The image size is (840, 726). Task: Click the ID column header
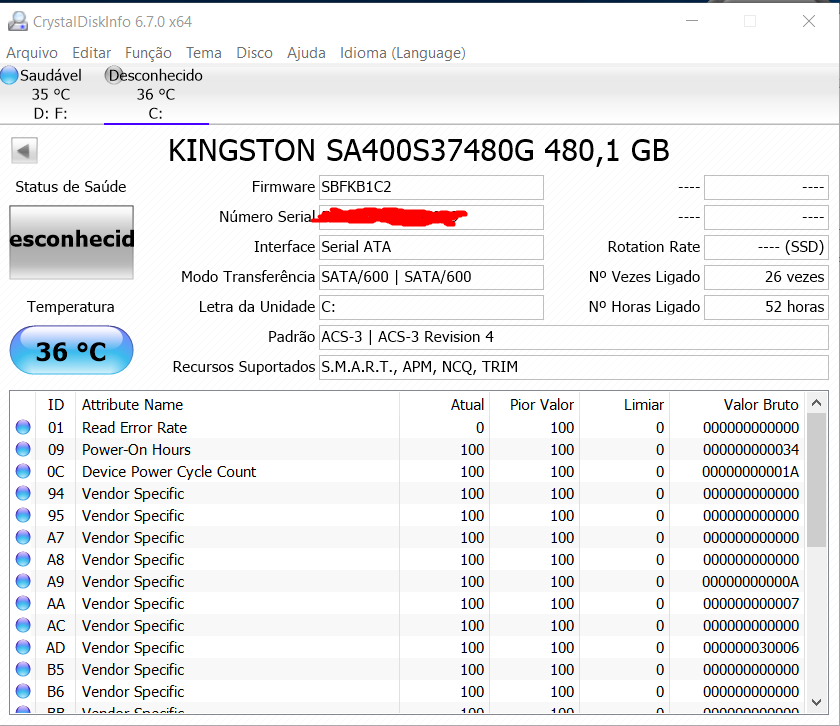coord(56,405)
